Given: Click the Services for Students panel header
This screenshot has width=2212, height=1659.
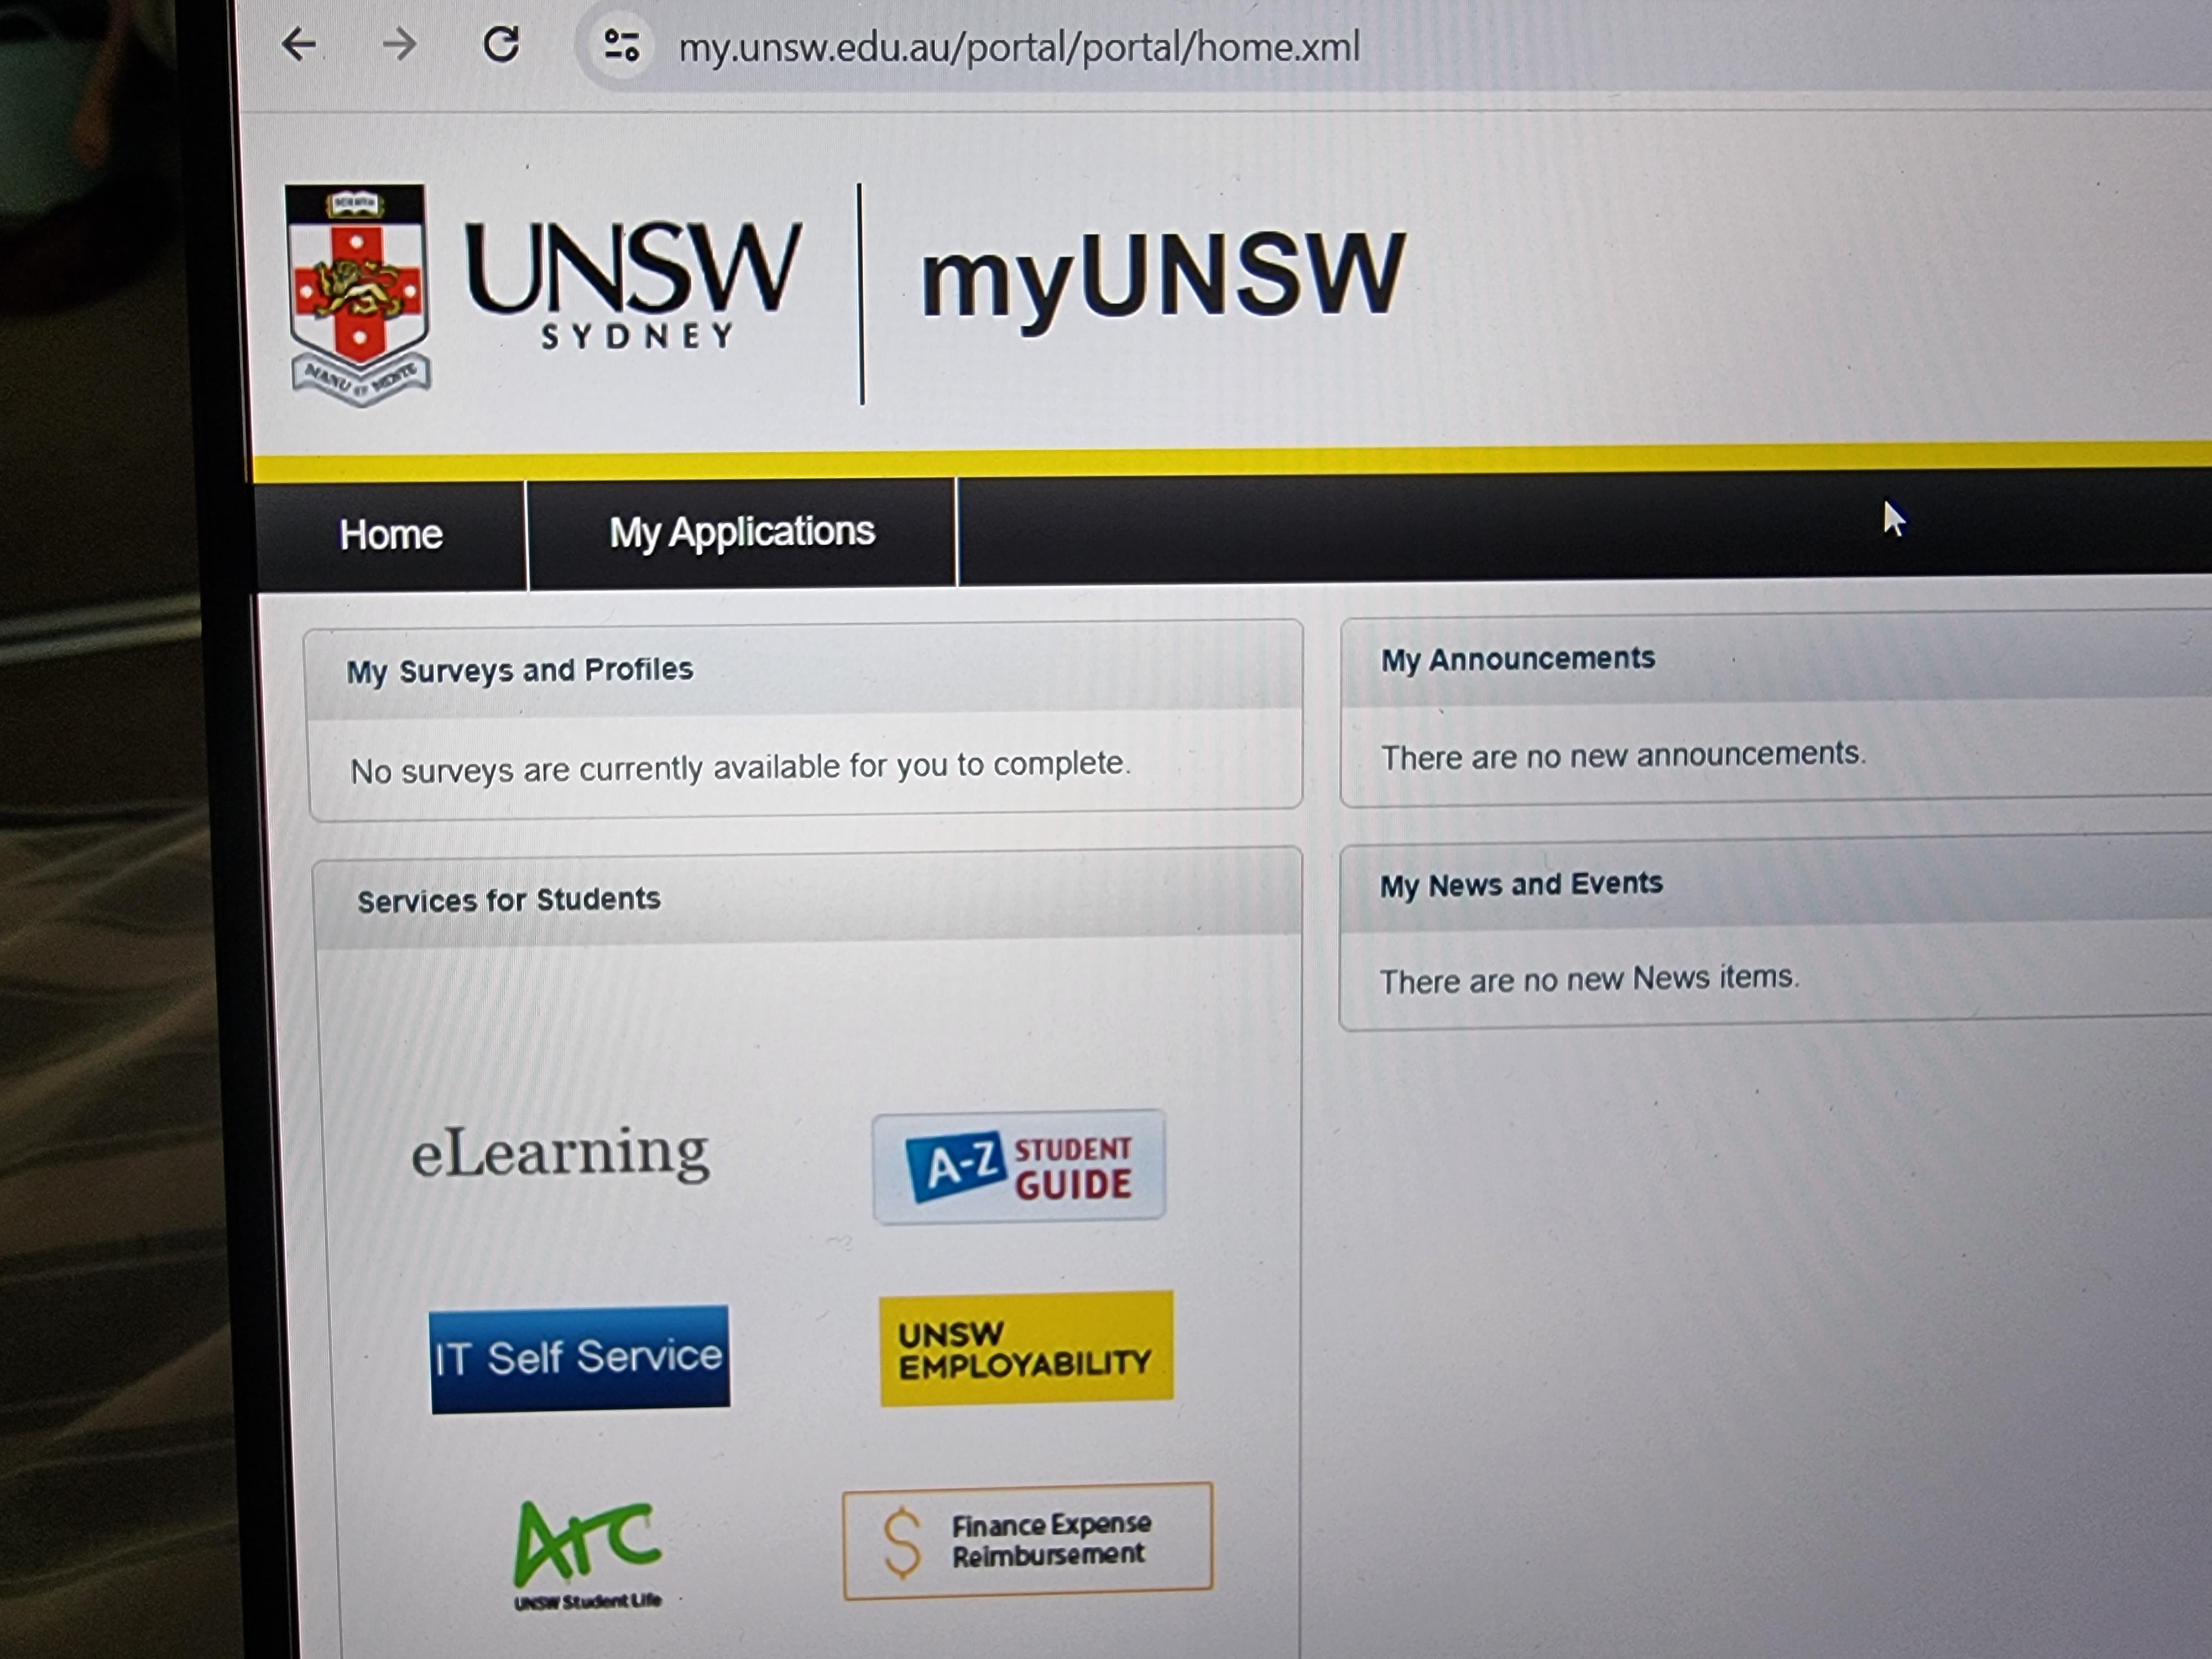Looking at the screenshot, I should click(x=807, y=899).
